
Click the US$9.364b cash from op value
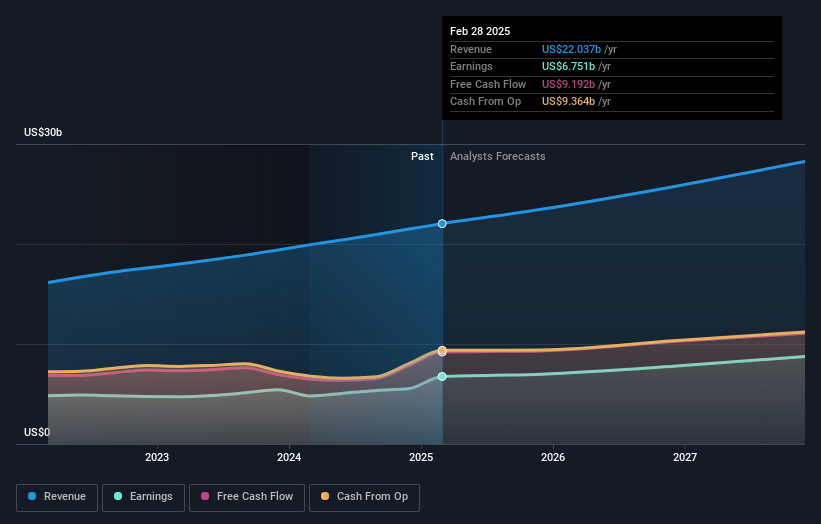tap(568, 102)
